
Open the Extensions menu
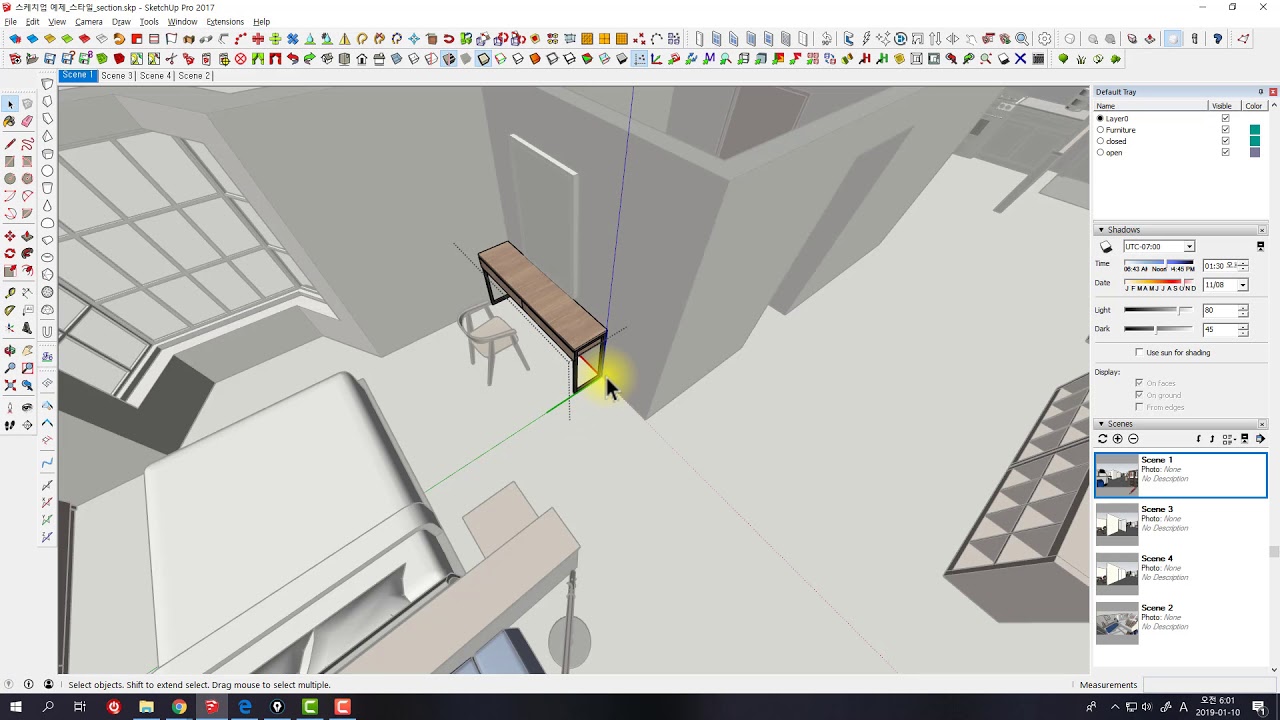(225, 22)
